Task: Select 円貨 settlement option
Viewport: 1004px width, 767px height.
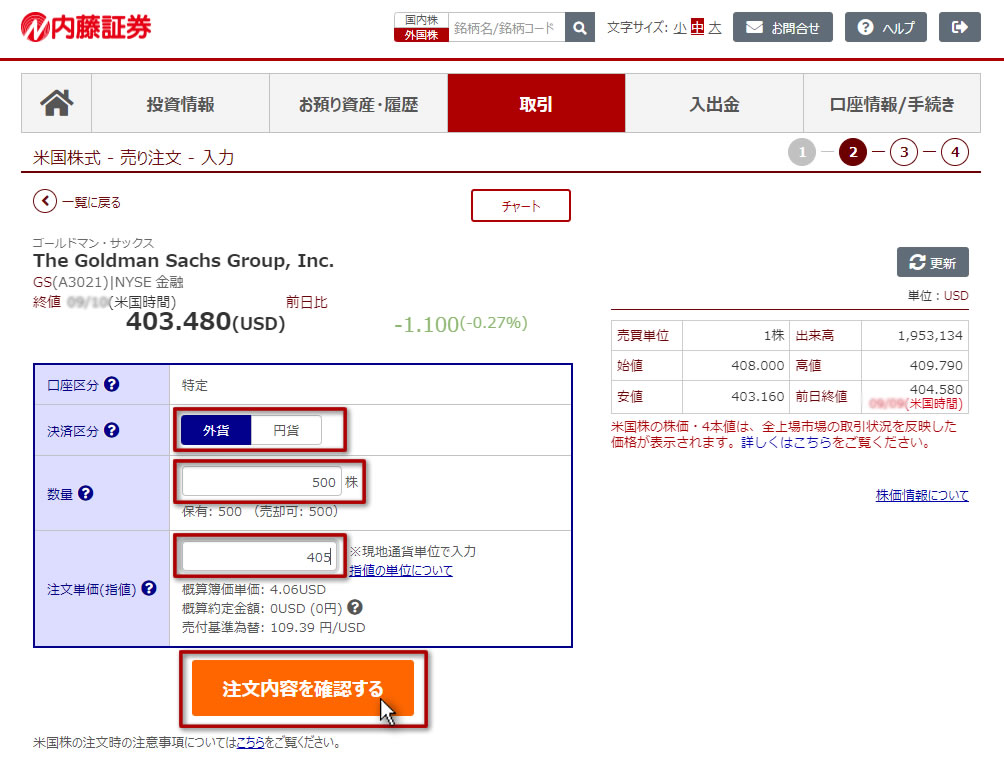Action: pos(286,430)
